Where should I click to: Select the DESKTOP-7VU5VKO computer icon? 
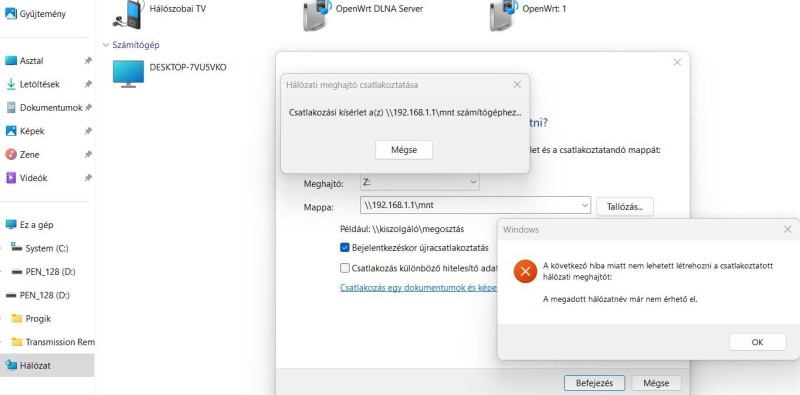tap(128, 74)
